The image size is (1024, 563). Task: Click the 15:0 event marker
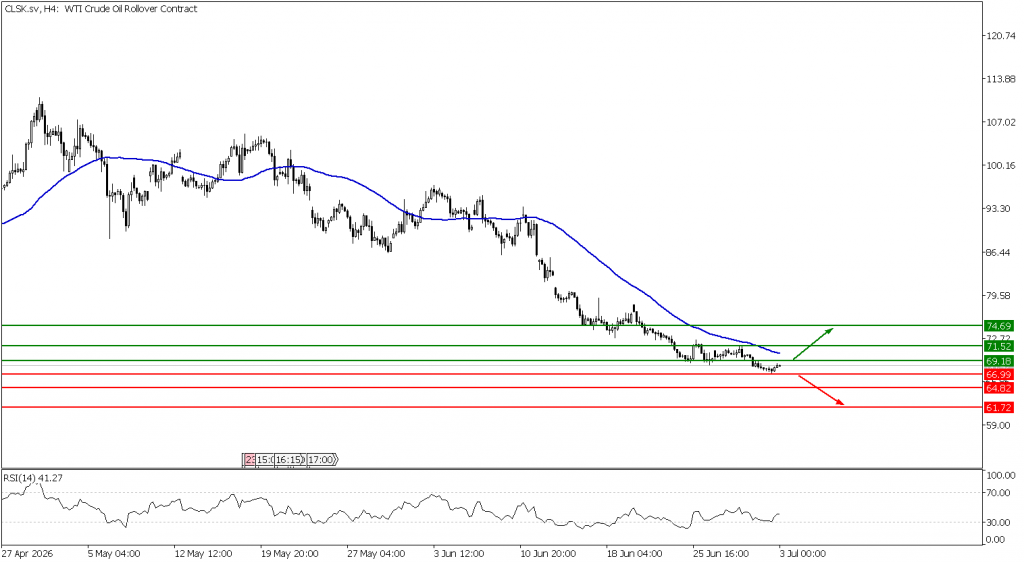coord(264,460)
